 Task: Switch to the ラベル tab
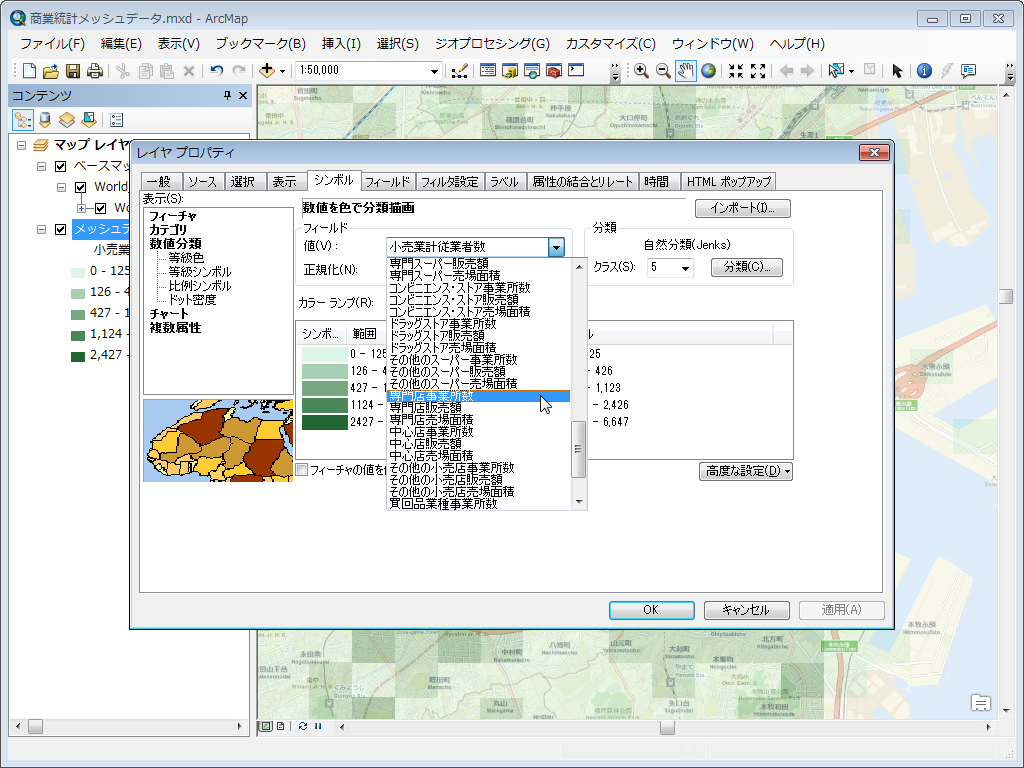[504, 182]
